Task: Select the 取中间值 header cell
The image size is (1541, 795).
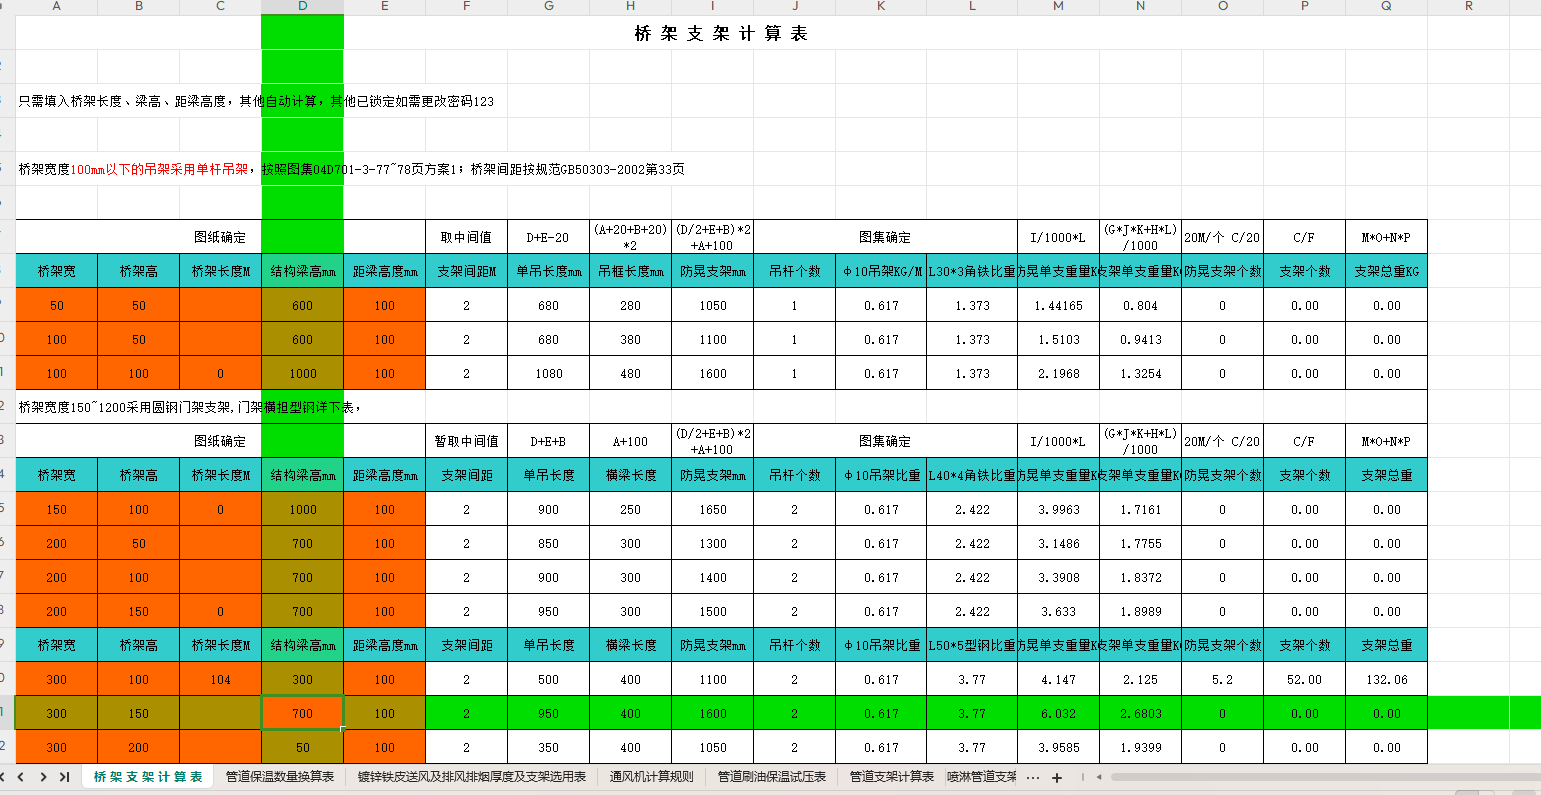Action: 466,237
